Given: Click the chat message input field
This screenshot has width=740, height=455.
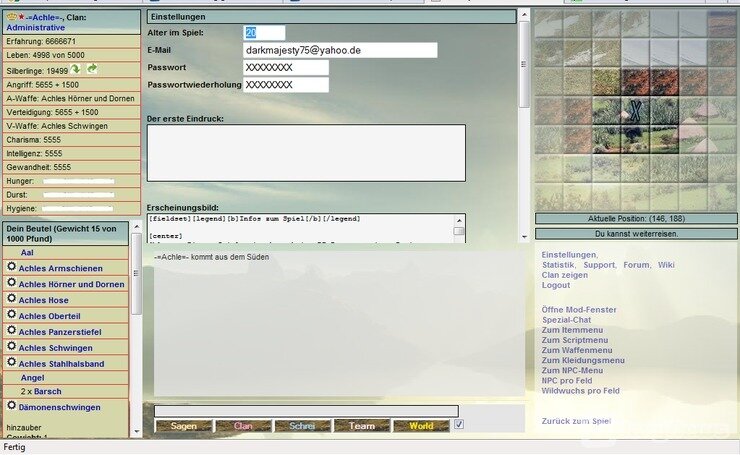Looking at the screenshot, I should pyautogui.click(x=306, y=411).
